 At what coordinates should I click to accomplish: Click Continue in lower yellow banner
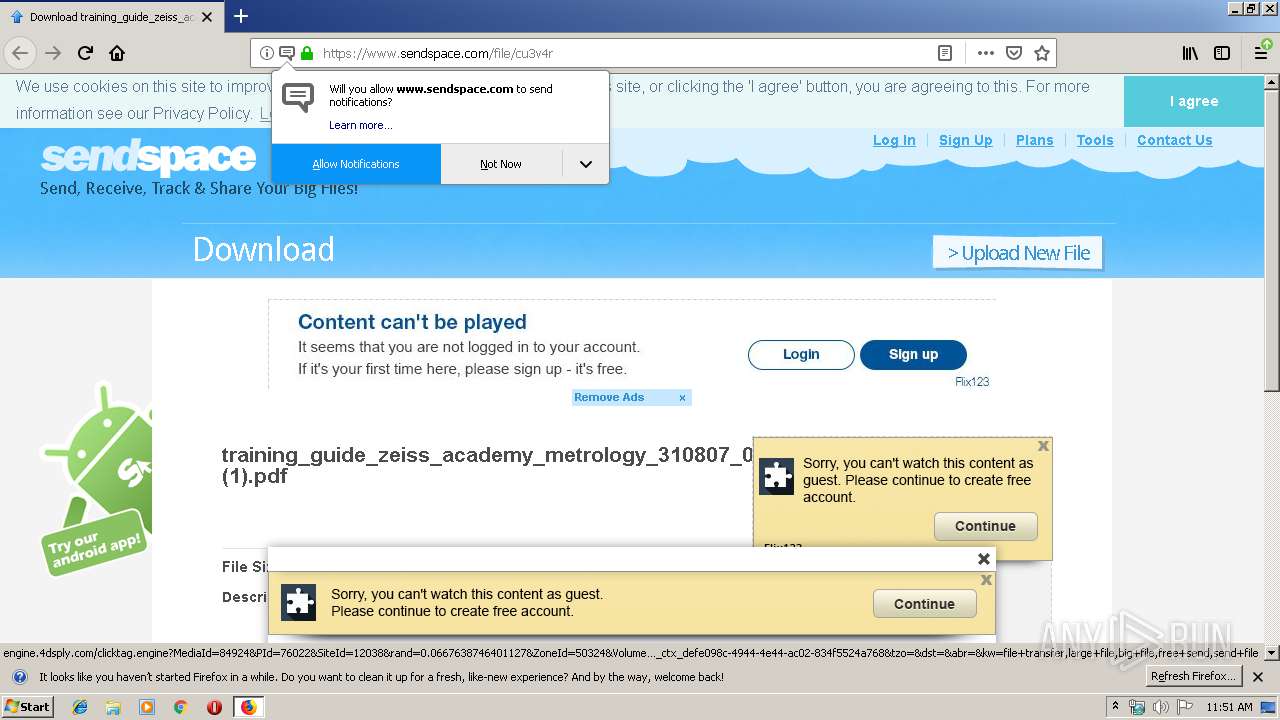pos(924,604)
